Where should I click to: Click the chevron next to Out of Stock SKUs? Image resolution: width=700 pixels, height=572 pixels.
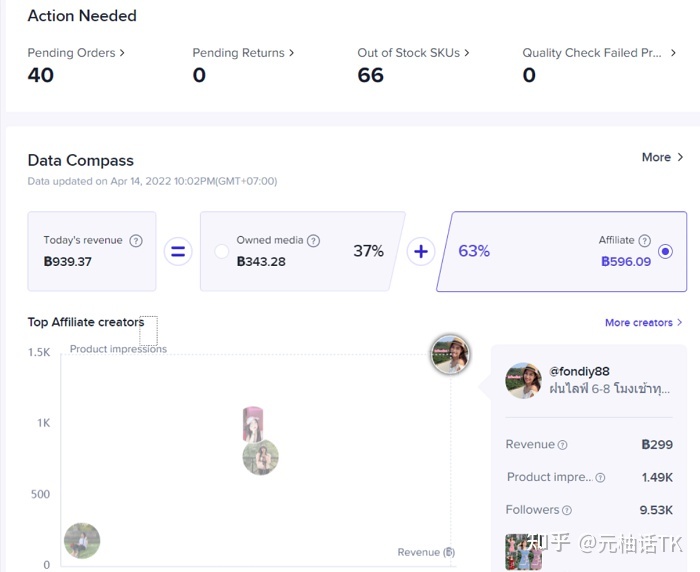coord(467,53)
